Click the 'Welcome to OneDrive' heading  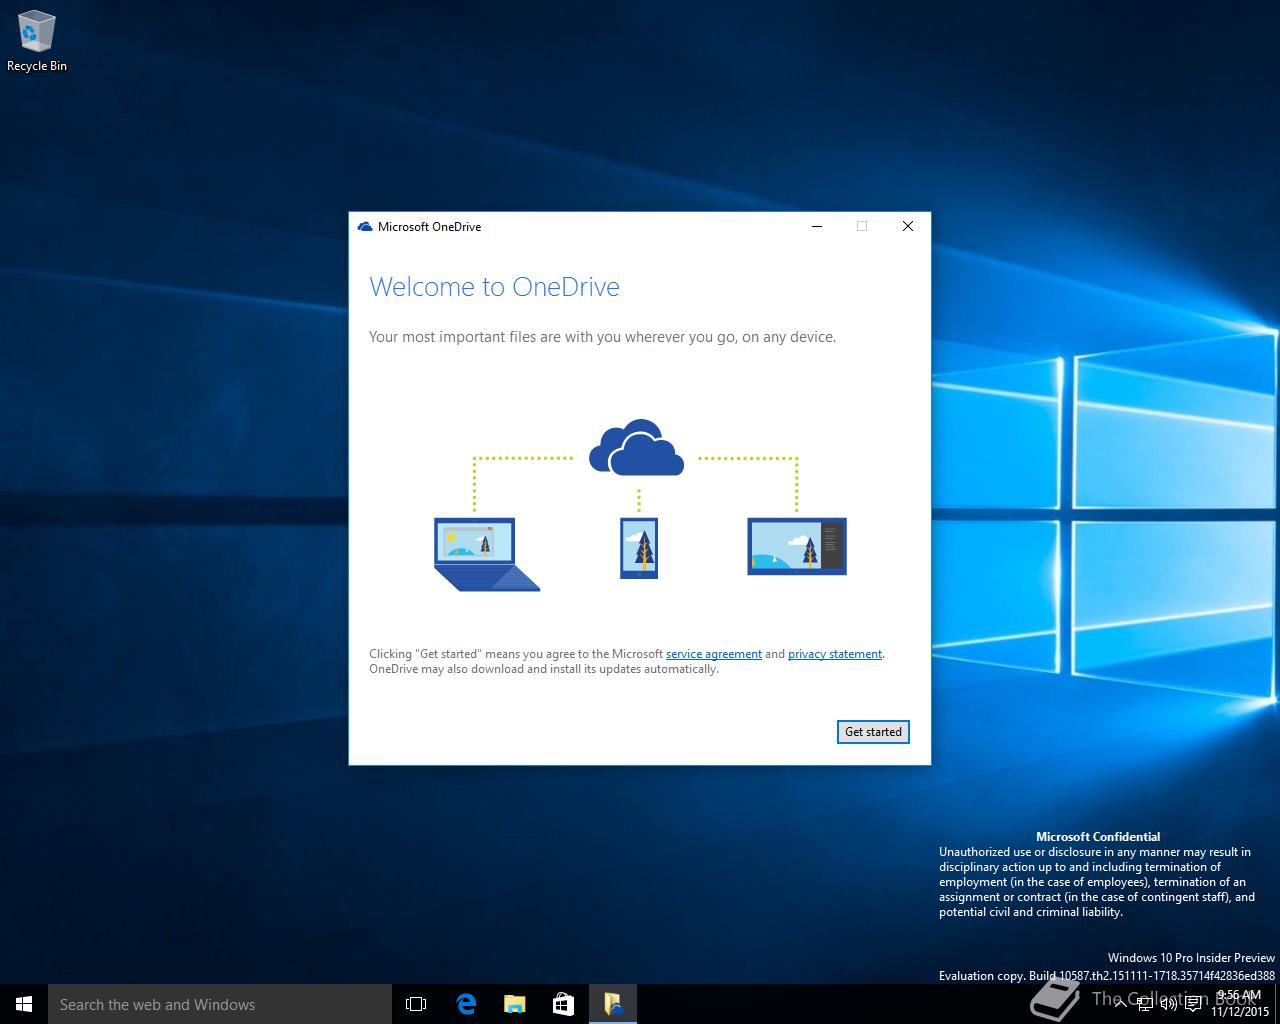494,287
